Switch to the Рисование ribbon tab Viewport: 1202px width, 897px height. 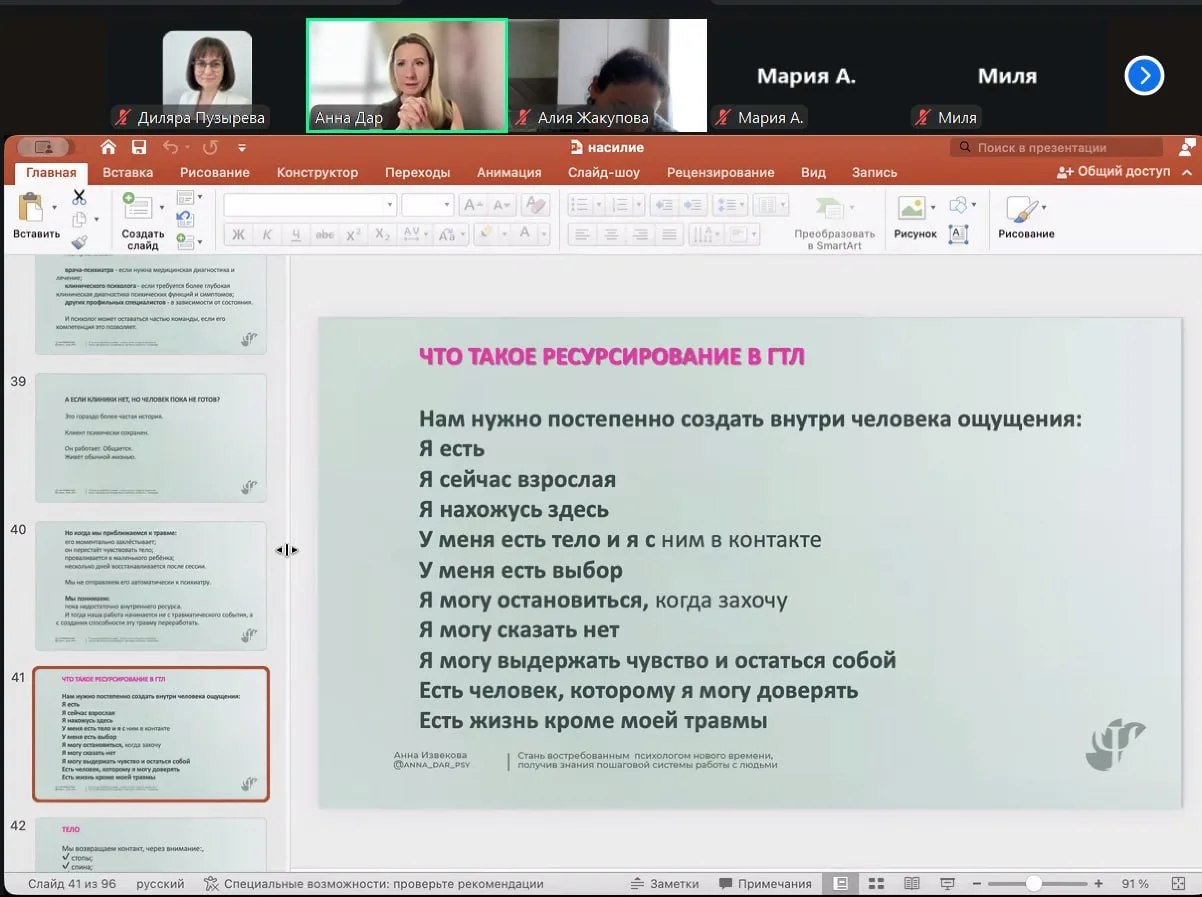coord(215,172)
